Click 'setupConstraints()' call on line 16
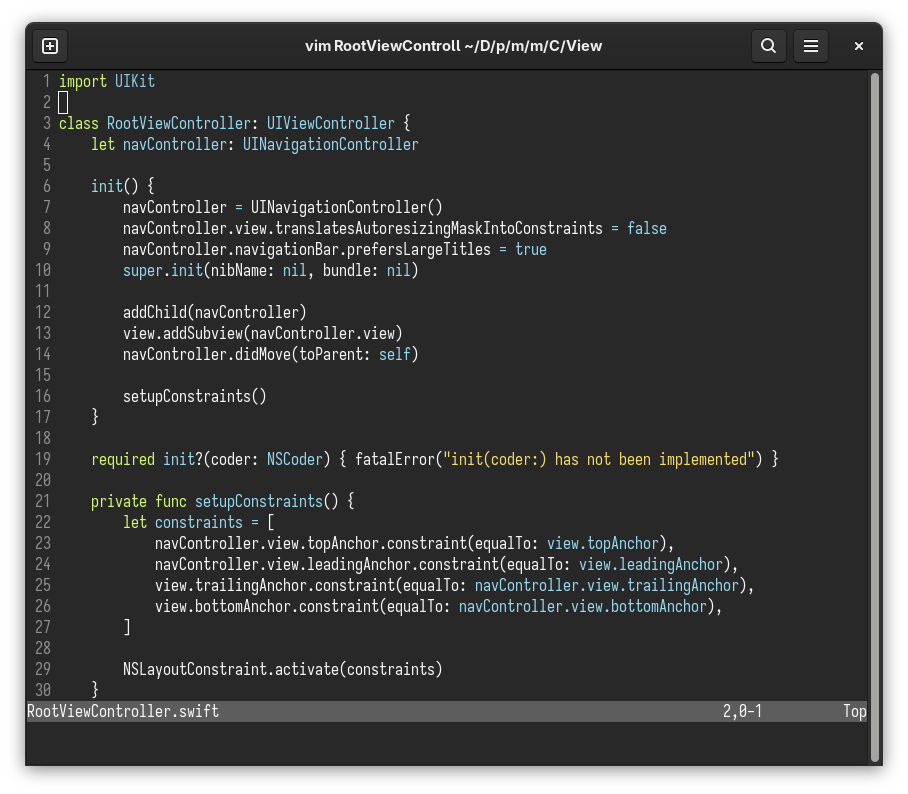 [x=195, y=396]
